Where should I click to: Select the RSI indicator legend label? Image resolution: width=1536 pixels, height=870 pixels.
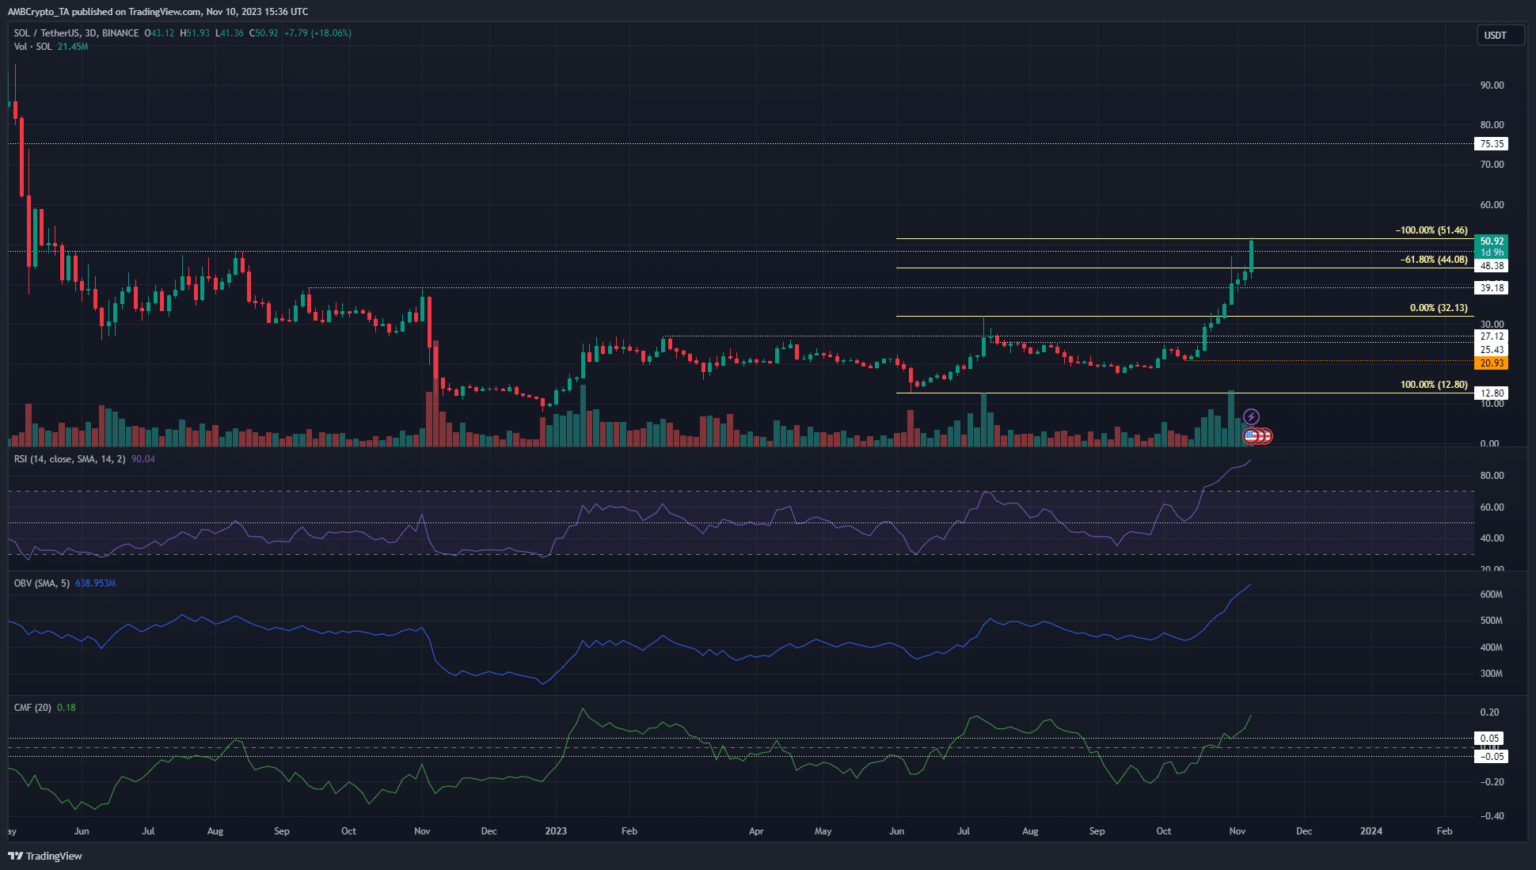pyautogui.click(x=70, y=459)
